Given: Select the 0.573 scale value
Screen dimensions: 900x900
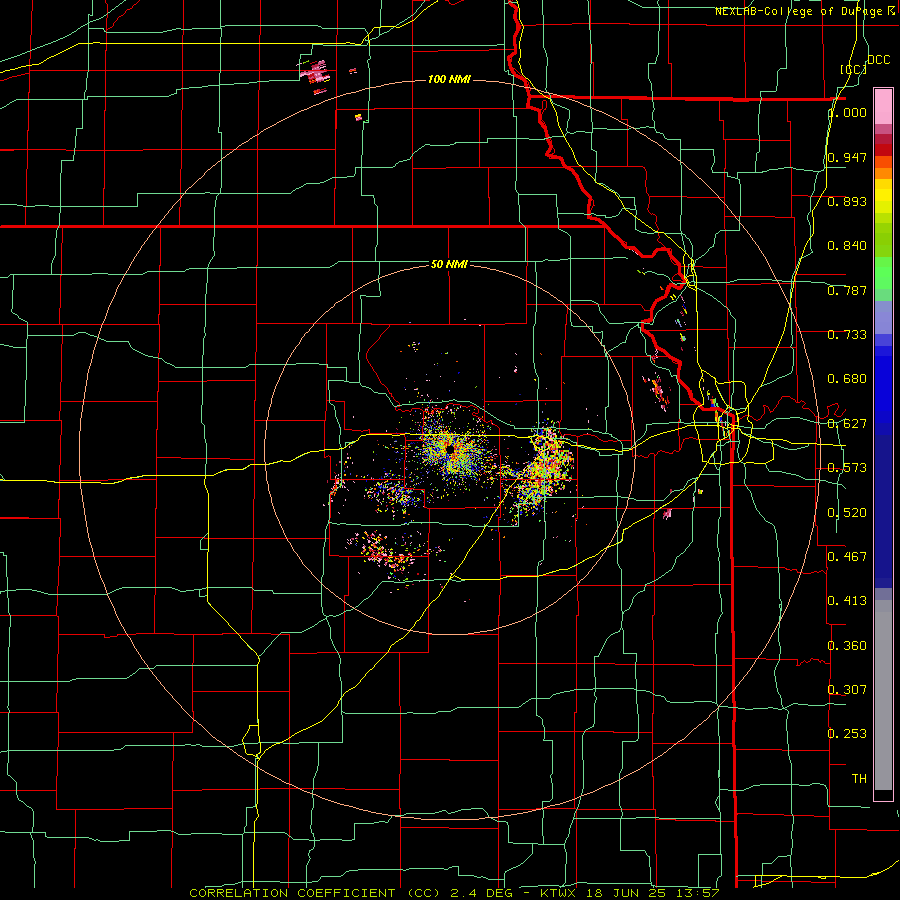Looking at the screenshot, I should tap(847, 468).
